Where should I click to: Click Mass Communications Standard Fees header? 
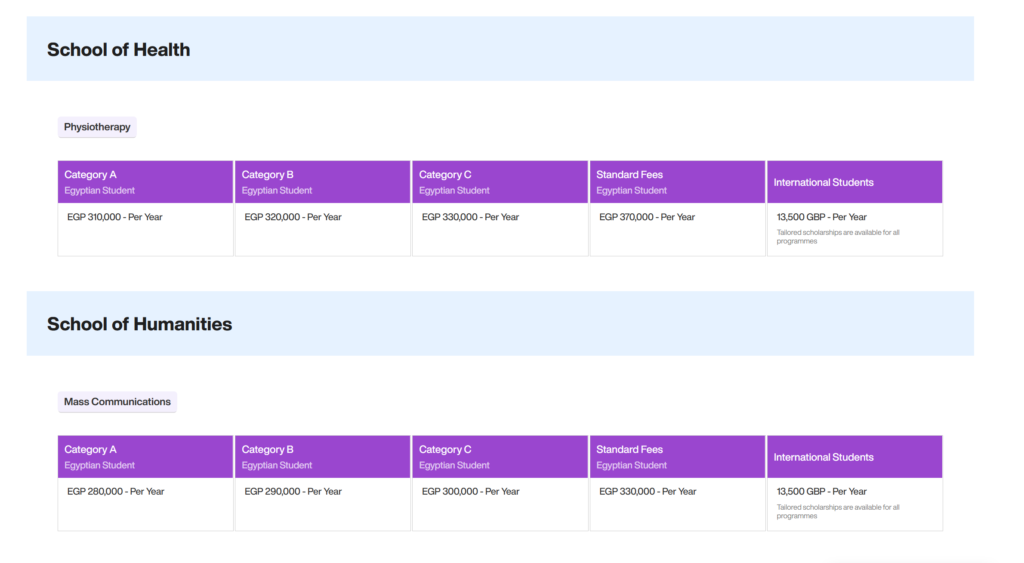[x=677, y=457]
